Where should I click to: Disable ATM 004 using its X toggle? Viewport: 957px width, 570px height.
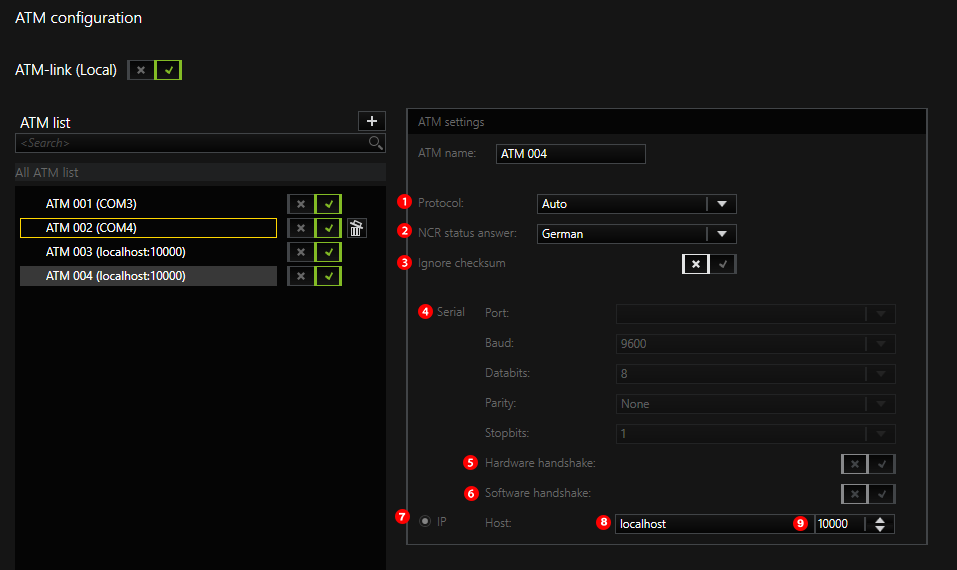click(x=301, y=276)
